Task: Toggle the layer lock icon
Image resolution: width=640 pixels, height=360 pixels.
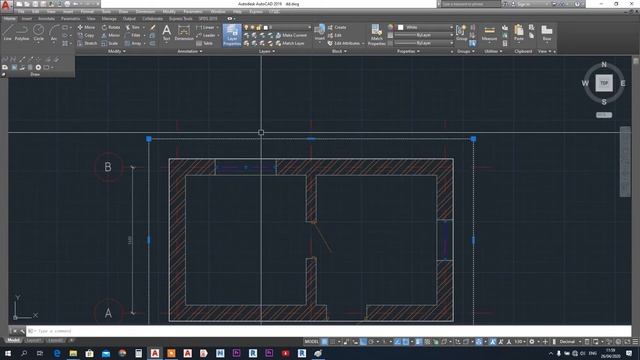Action: (x=258, y=27)
